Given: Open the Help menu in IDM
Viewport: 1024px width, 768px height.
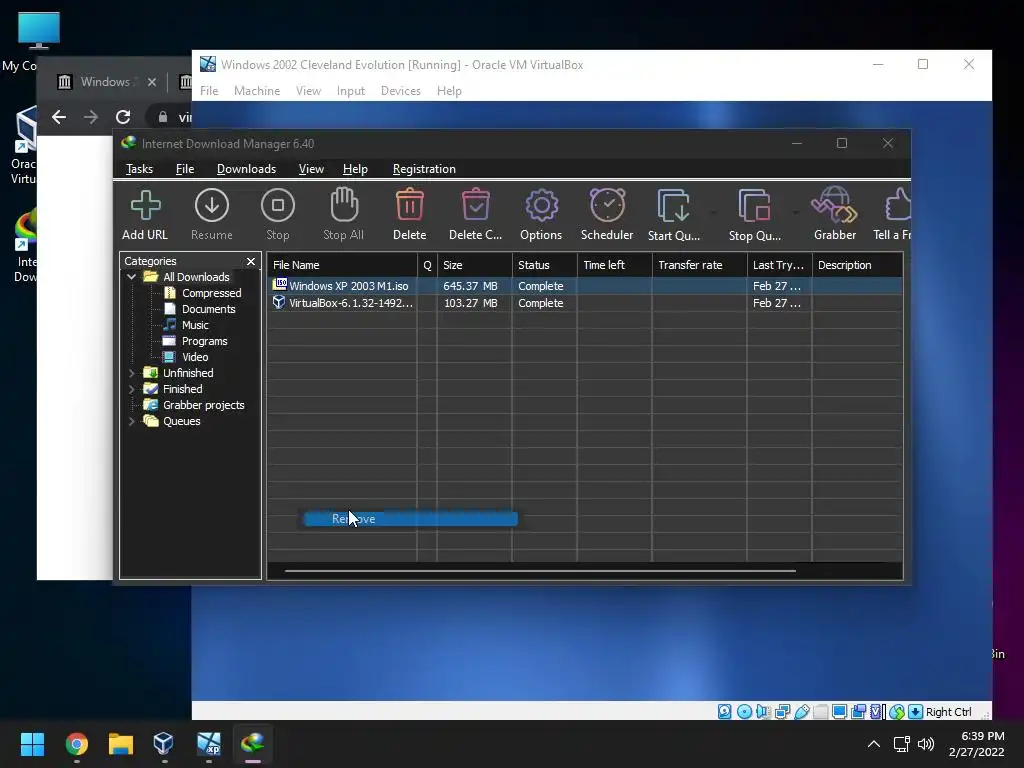Looking at the screenshot, I should tap(355, 169).
